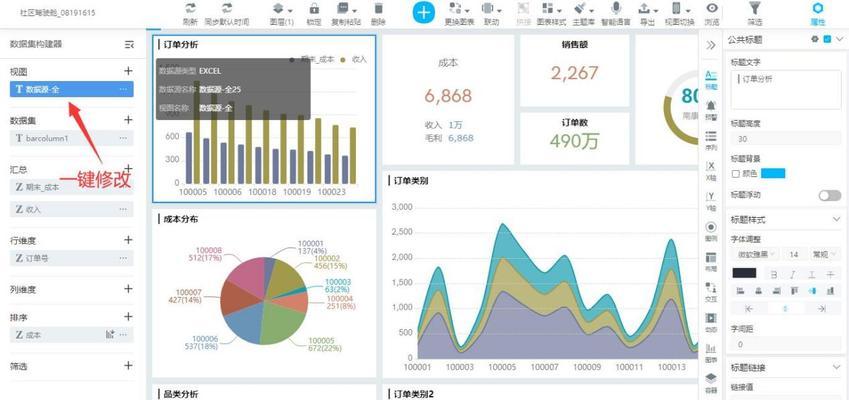Viewport: 849px width, 400px height.
Task: Toggle 收入 legend item in 订单分析 chart
Action: point(354,59)
